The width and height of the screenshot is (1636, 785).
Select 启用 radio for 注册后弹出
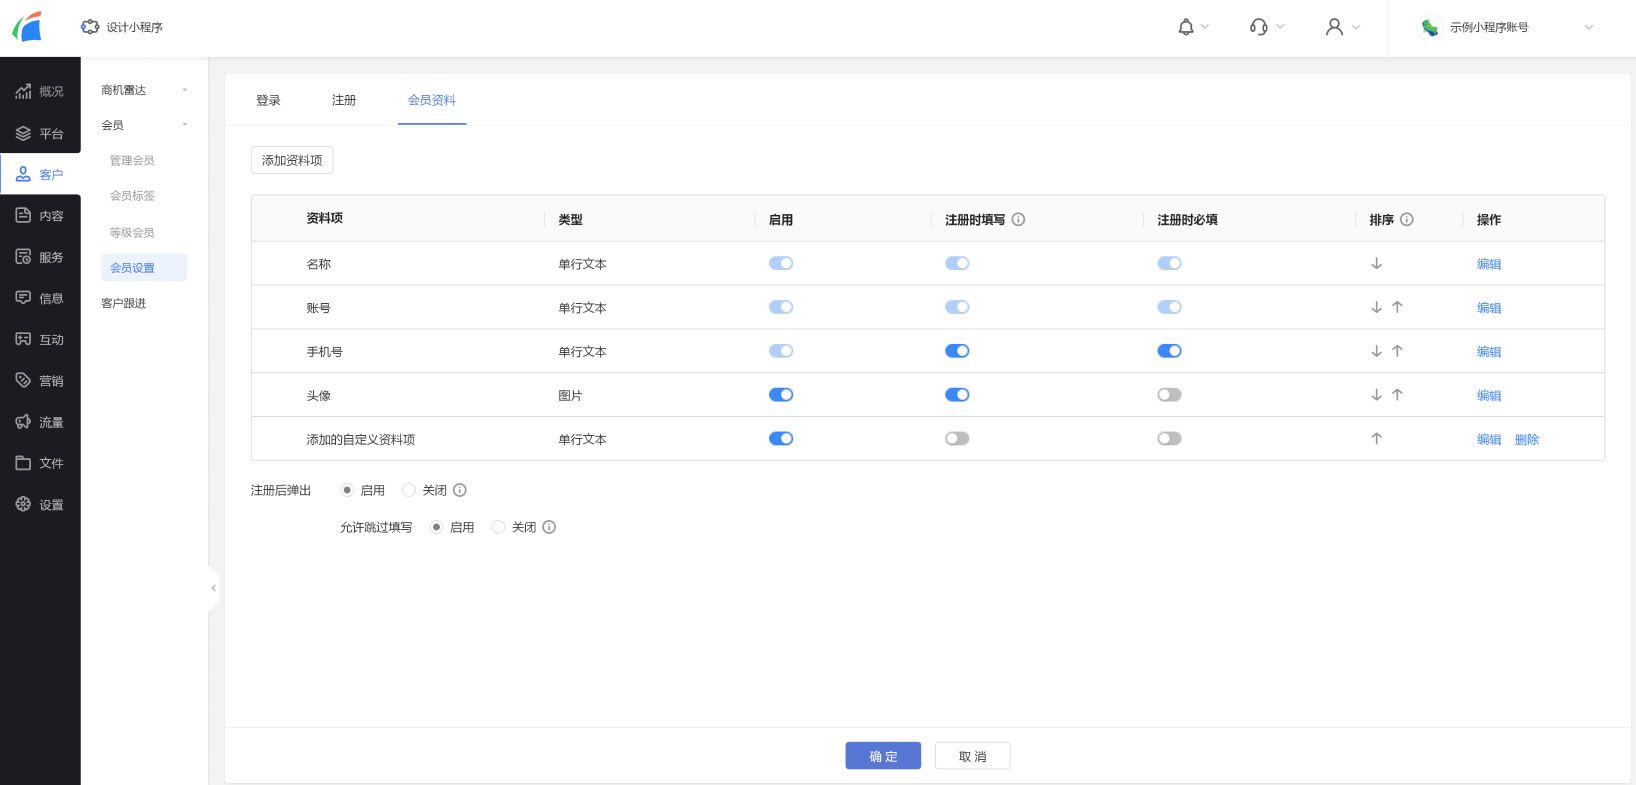pyautogui.click(x=347, y=490)
